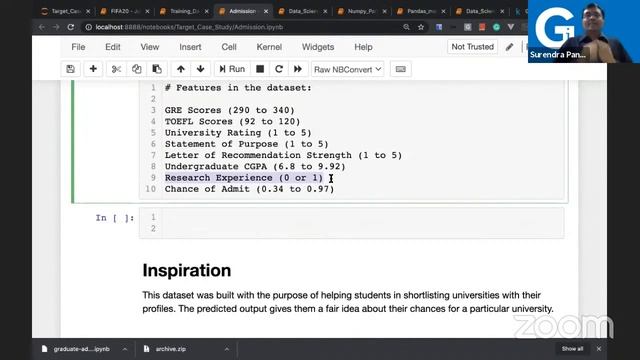Open the Edit menu
Viewport: 640px width, 360px height.
113,47
